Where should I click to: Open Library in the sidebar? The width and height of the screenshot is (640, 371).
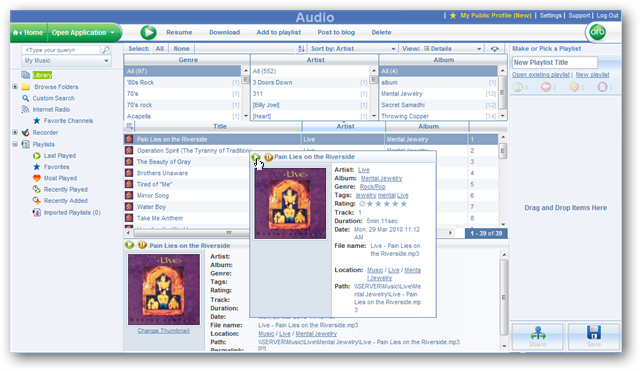pyautogui.click(x=42, y=75)
